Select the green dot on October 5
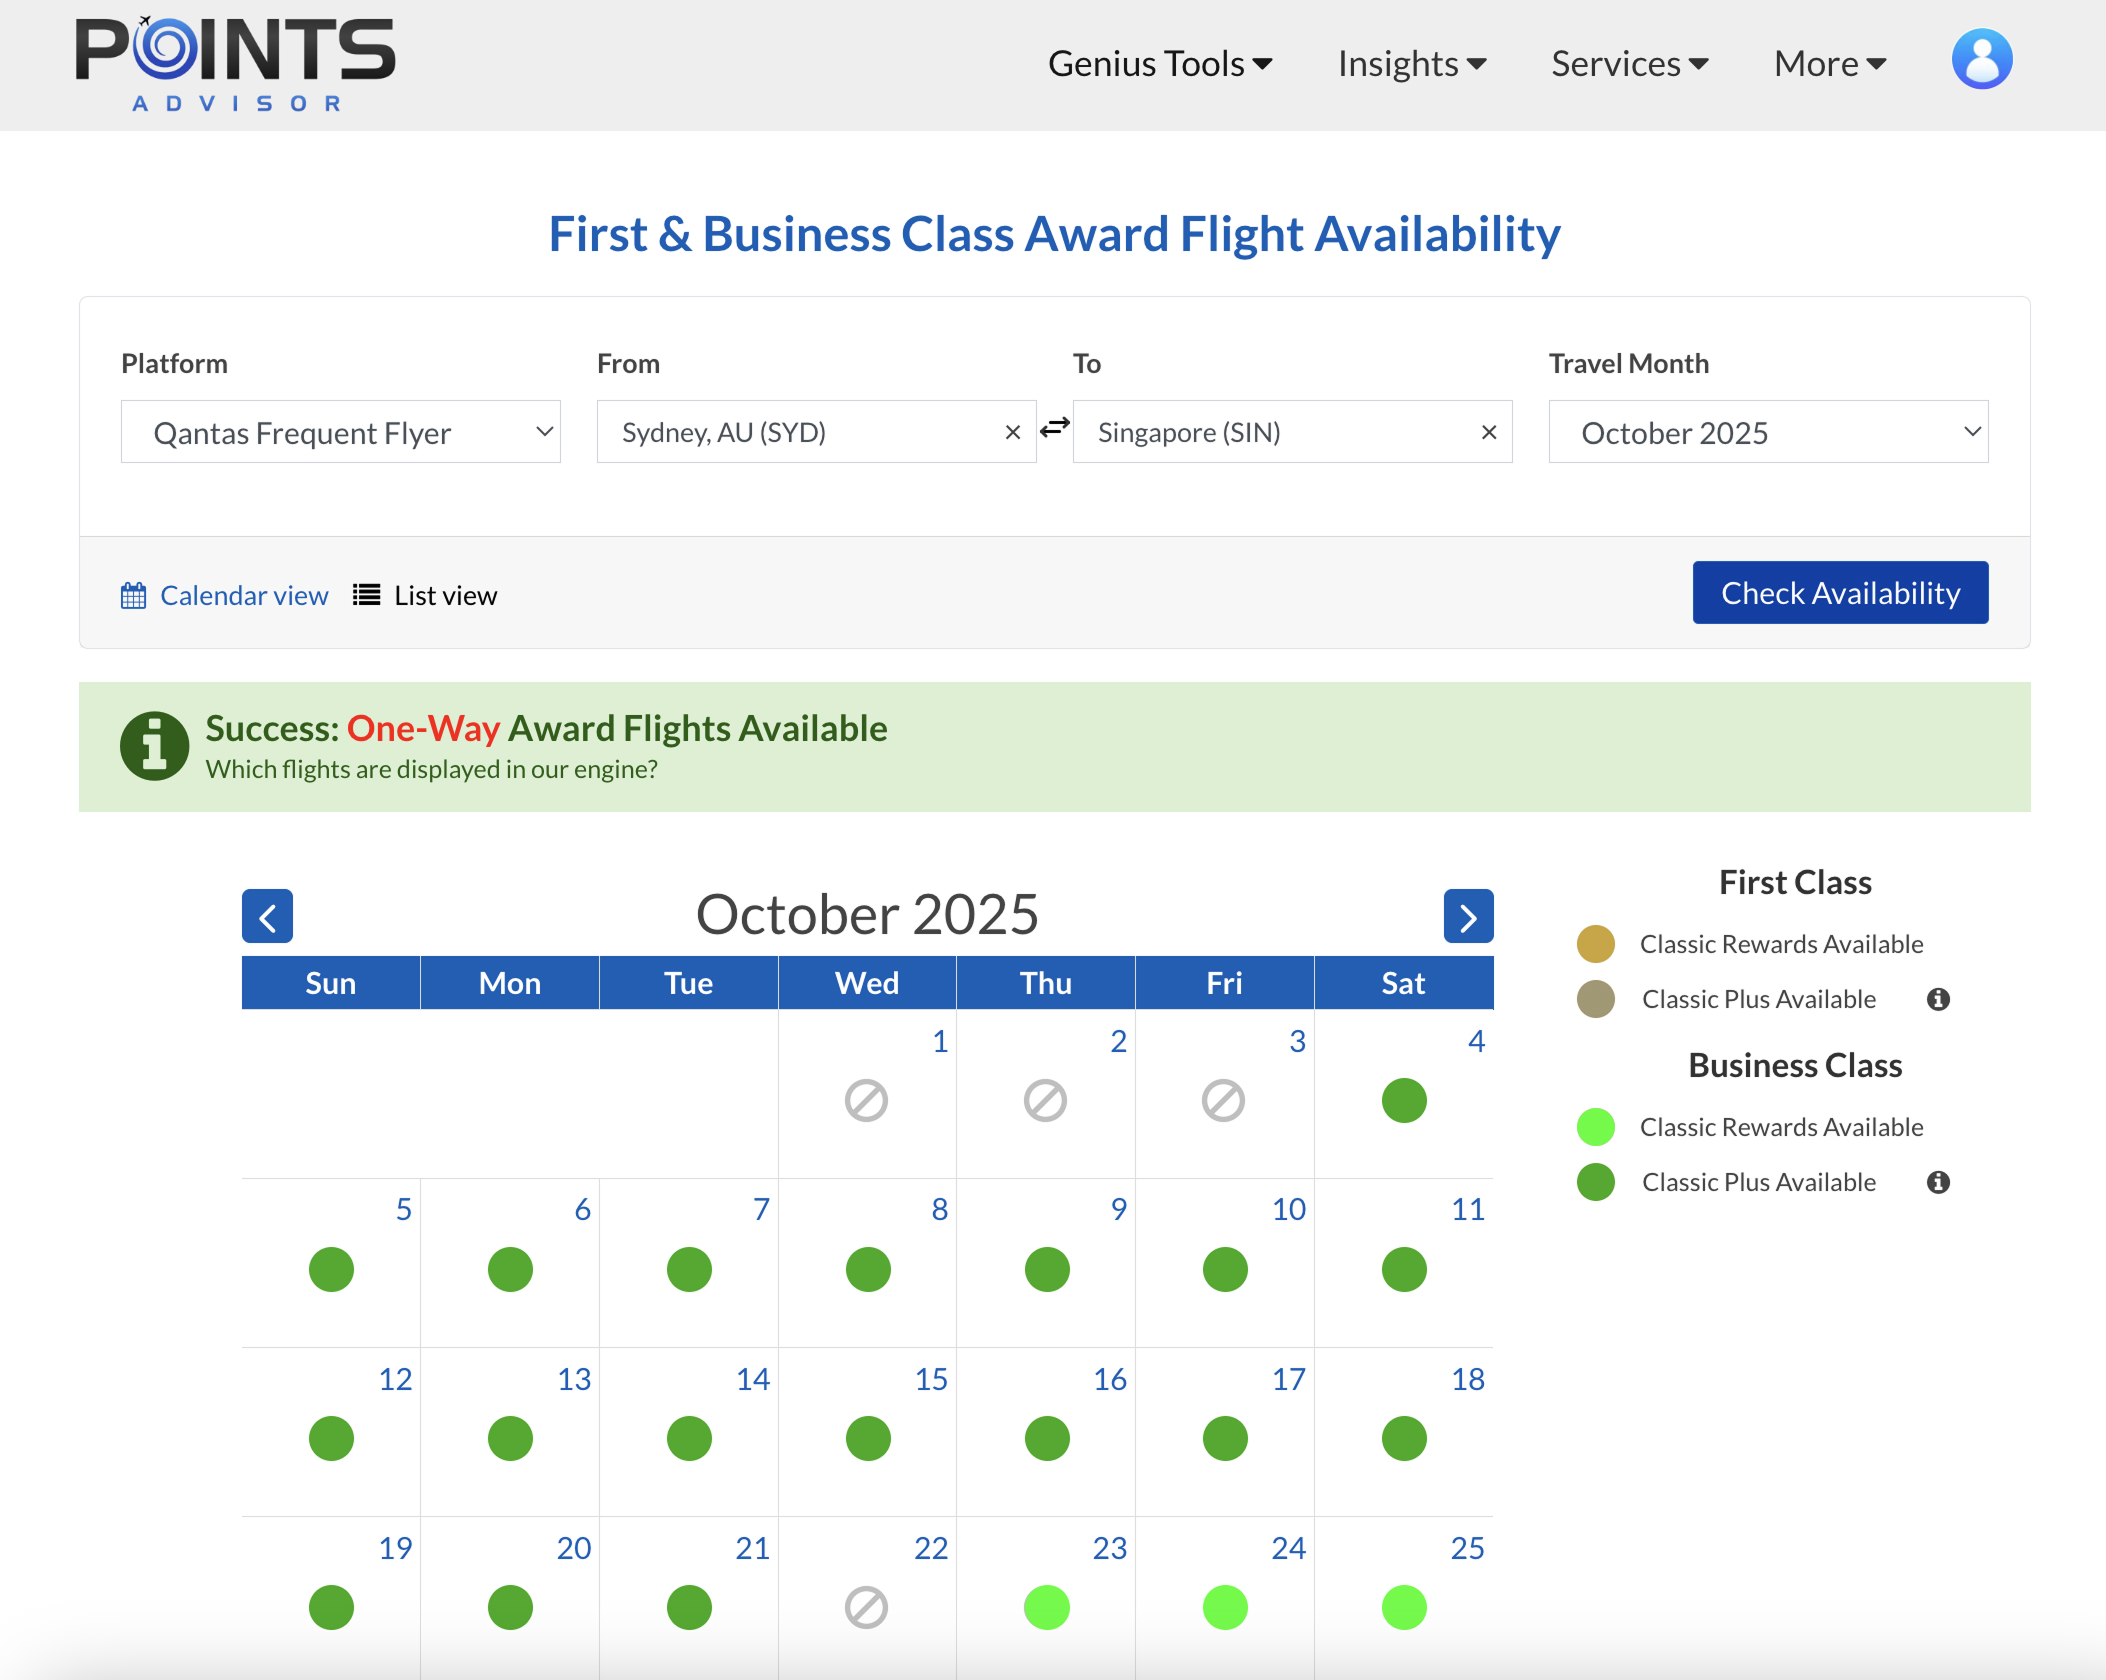The width and height of the screenshot is (2106, 1680). point(331,1270)
